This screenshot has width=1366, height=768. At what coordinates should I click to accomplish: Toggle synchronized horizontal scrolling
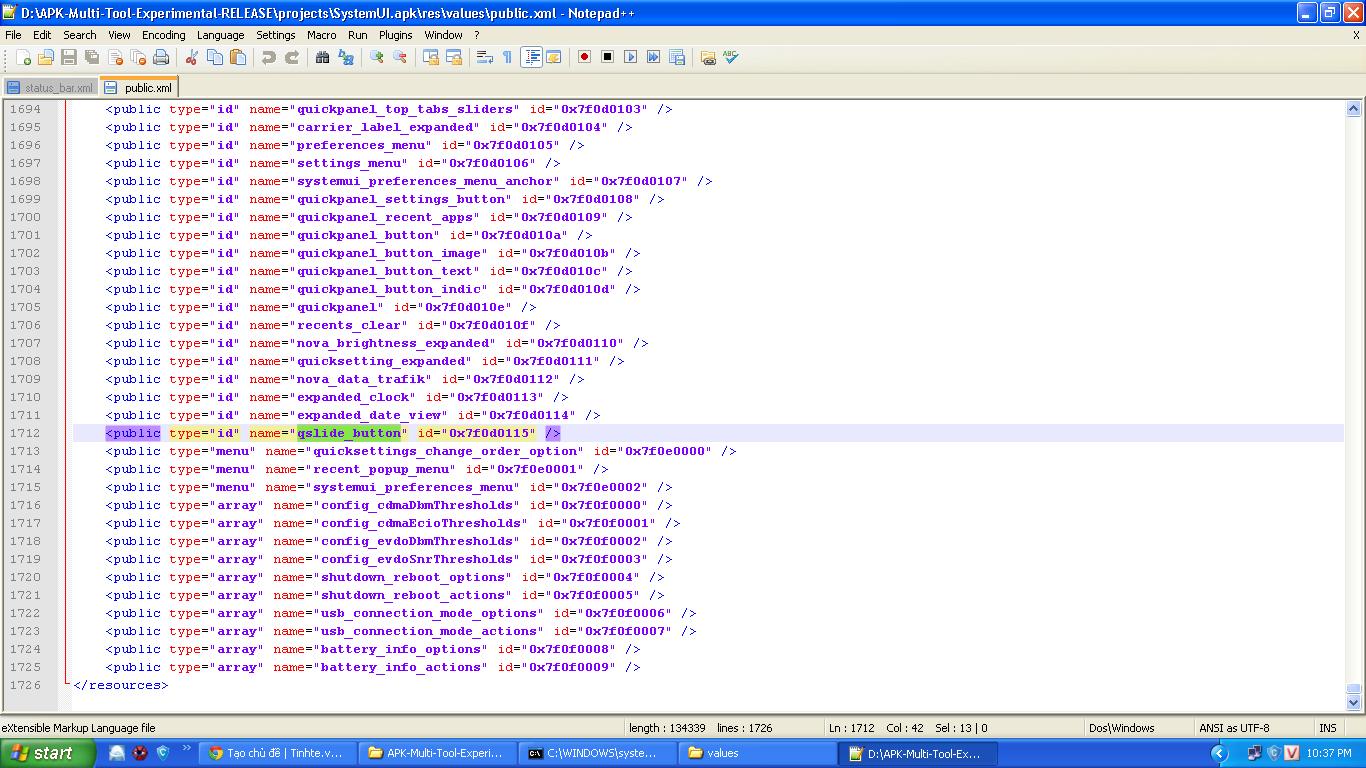[454, 58]
